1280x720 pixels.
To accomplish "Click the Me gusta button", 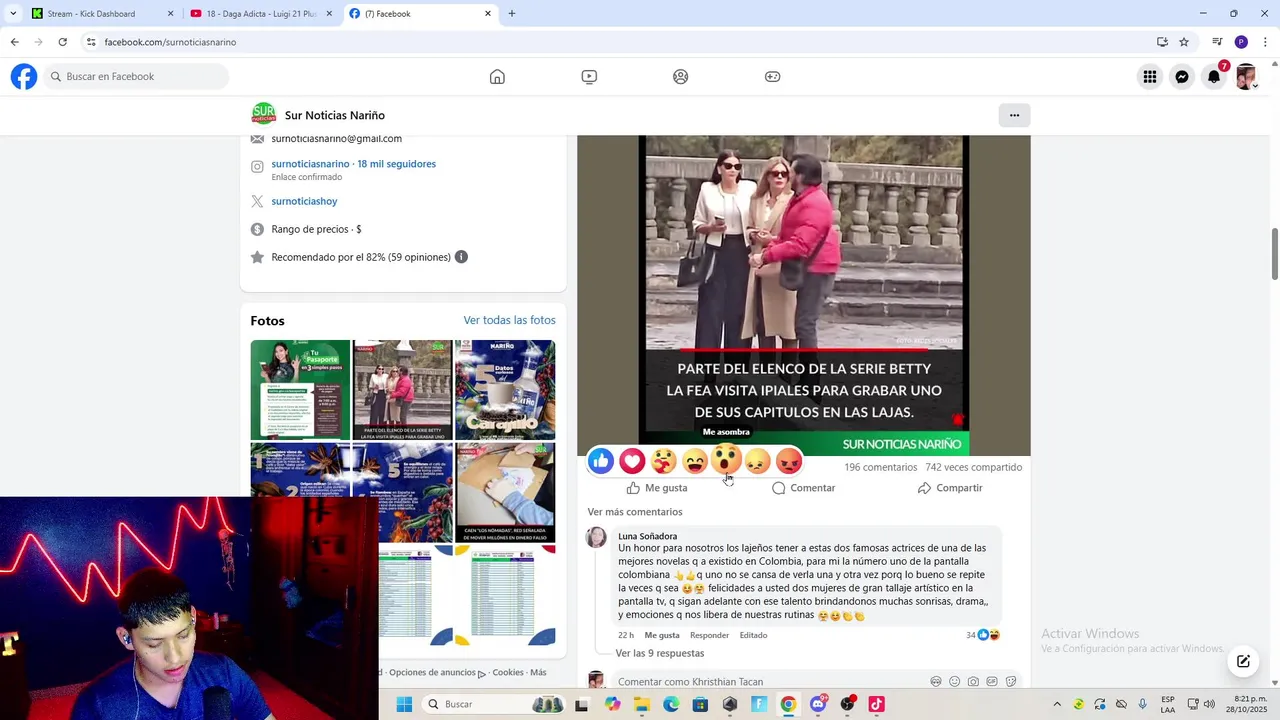I will click(x=657, y=488).
